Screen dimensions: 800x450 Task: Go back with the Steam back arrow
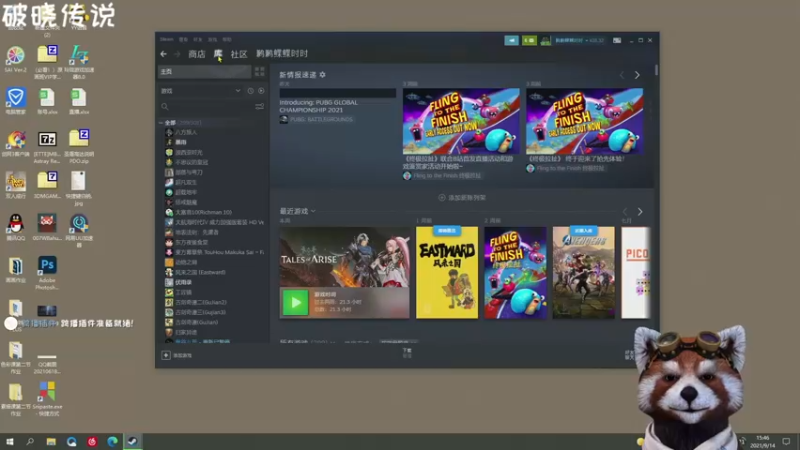pos(163,54)
